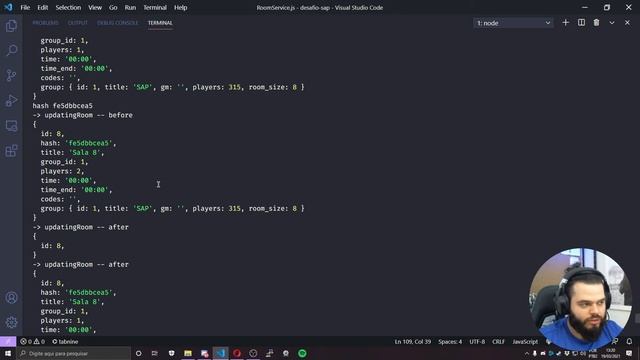Open Opera browser from taskbar

(237, 353)
